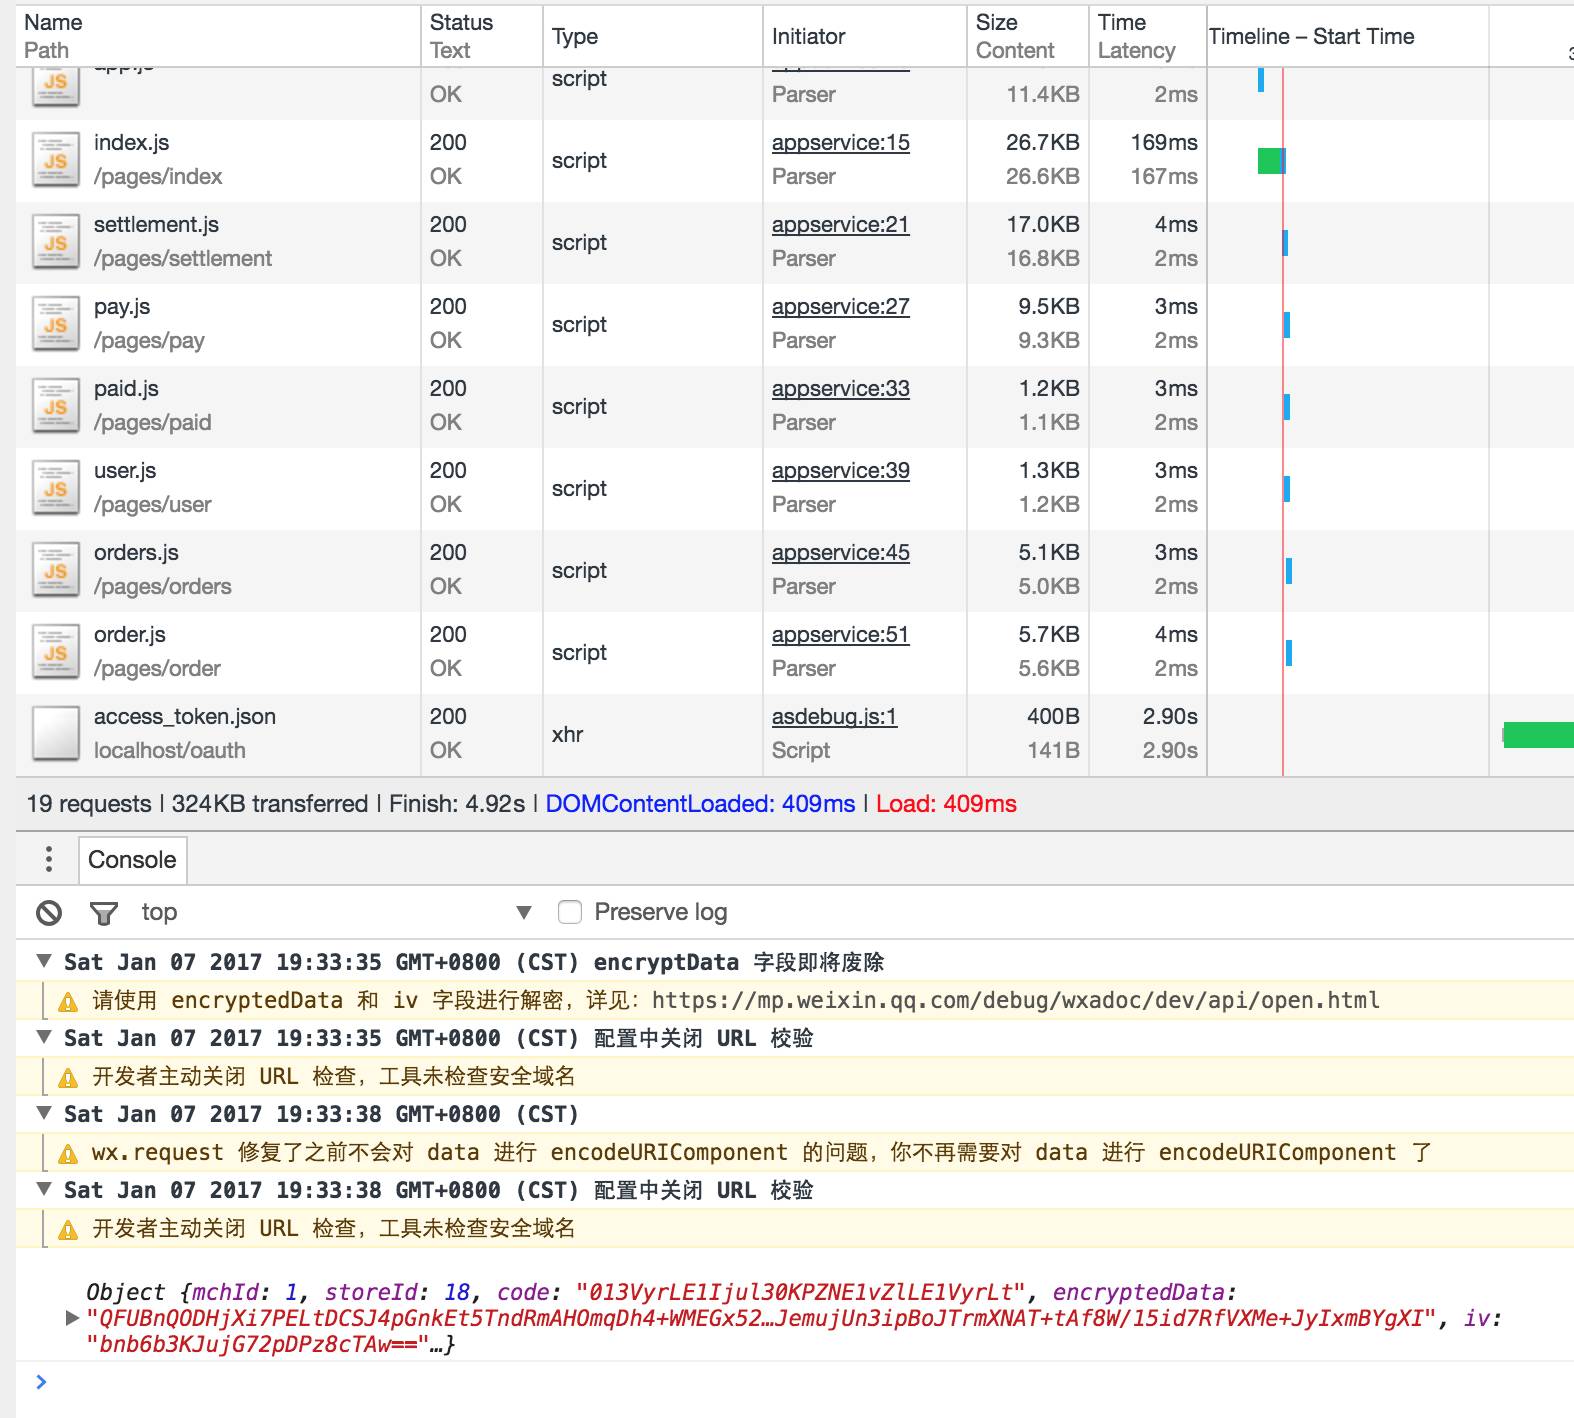Expand the logged Object with mchId

72,1318
